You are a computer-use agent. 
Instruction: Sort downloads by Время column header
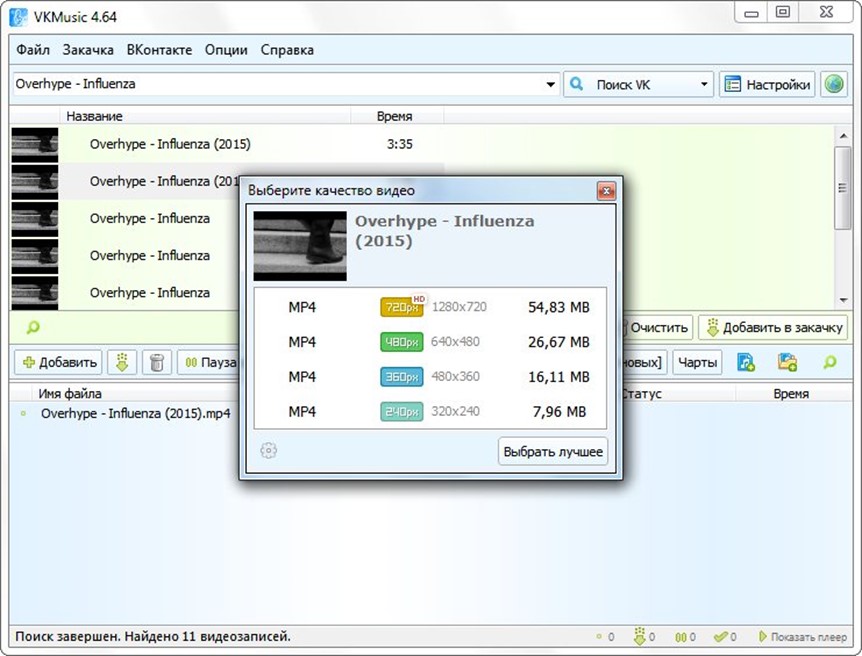point(791,394)
